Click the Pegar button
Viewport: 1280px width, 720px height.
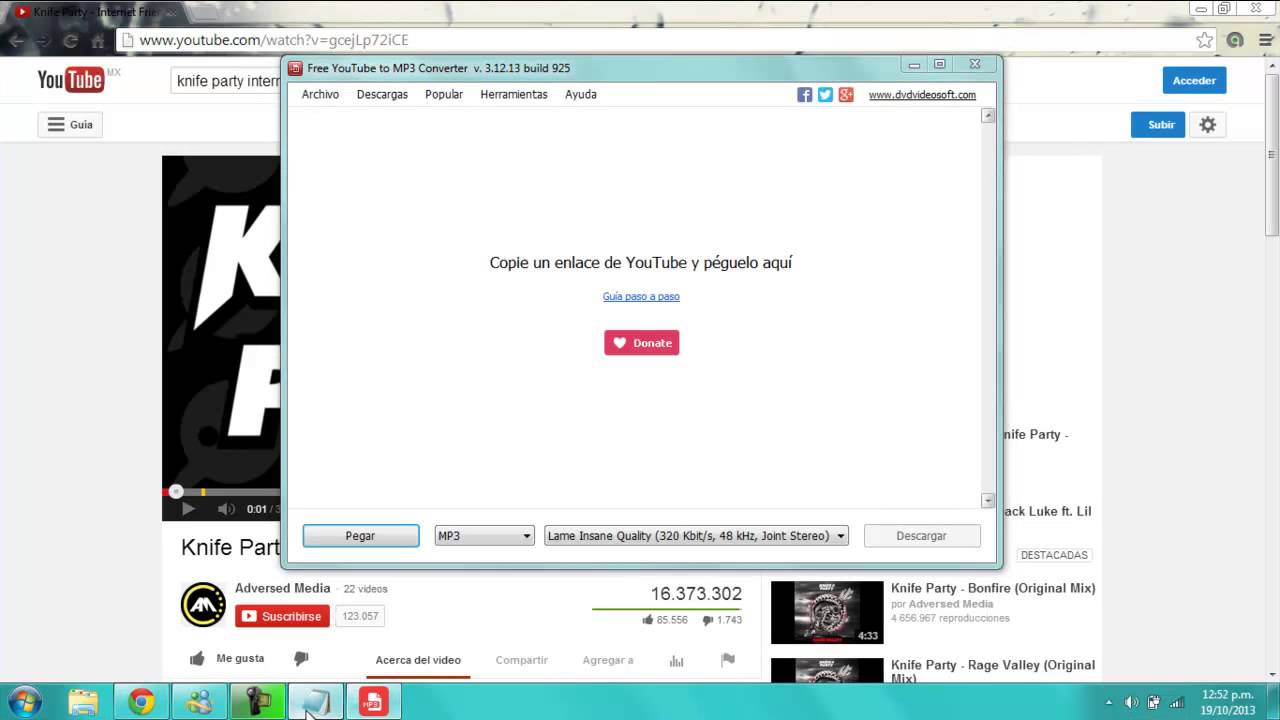[x=361, y=536]
